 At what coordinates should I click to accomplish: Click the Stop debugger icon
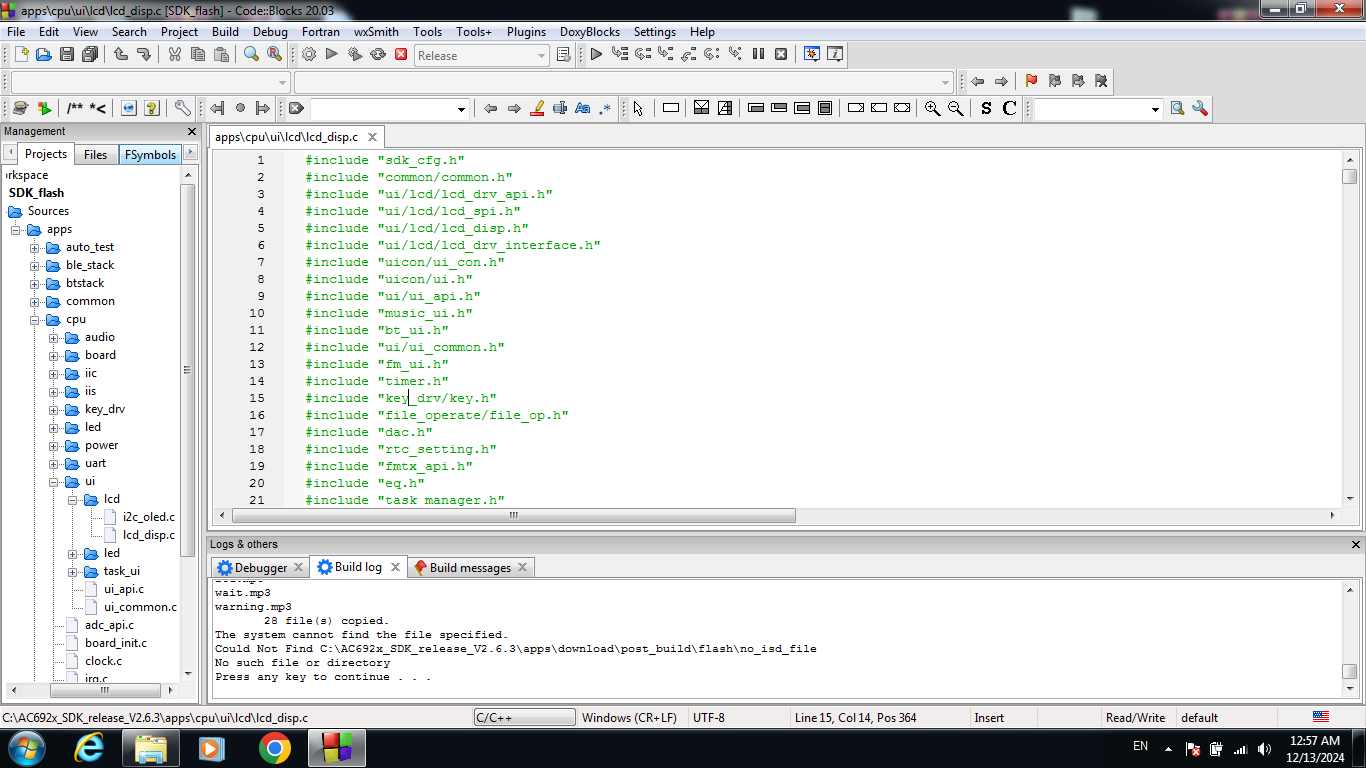tap(781, 55)
